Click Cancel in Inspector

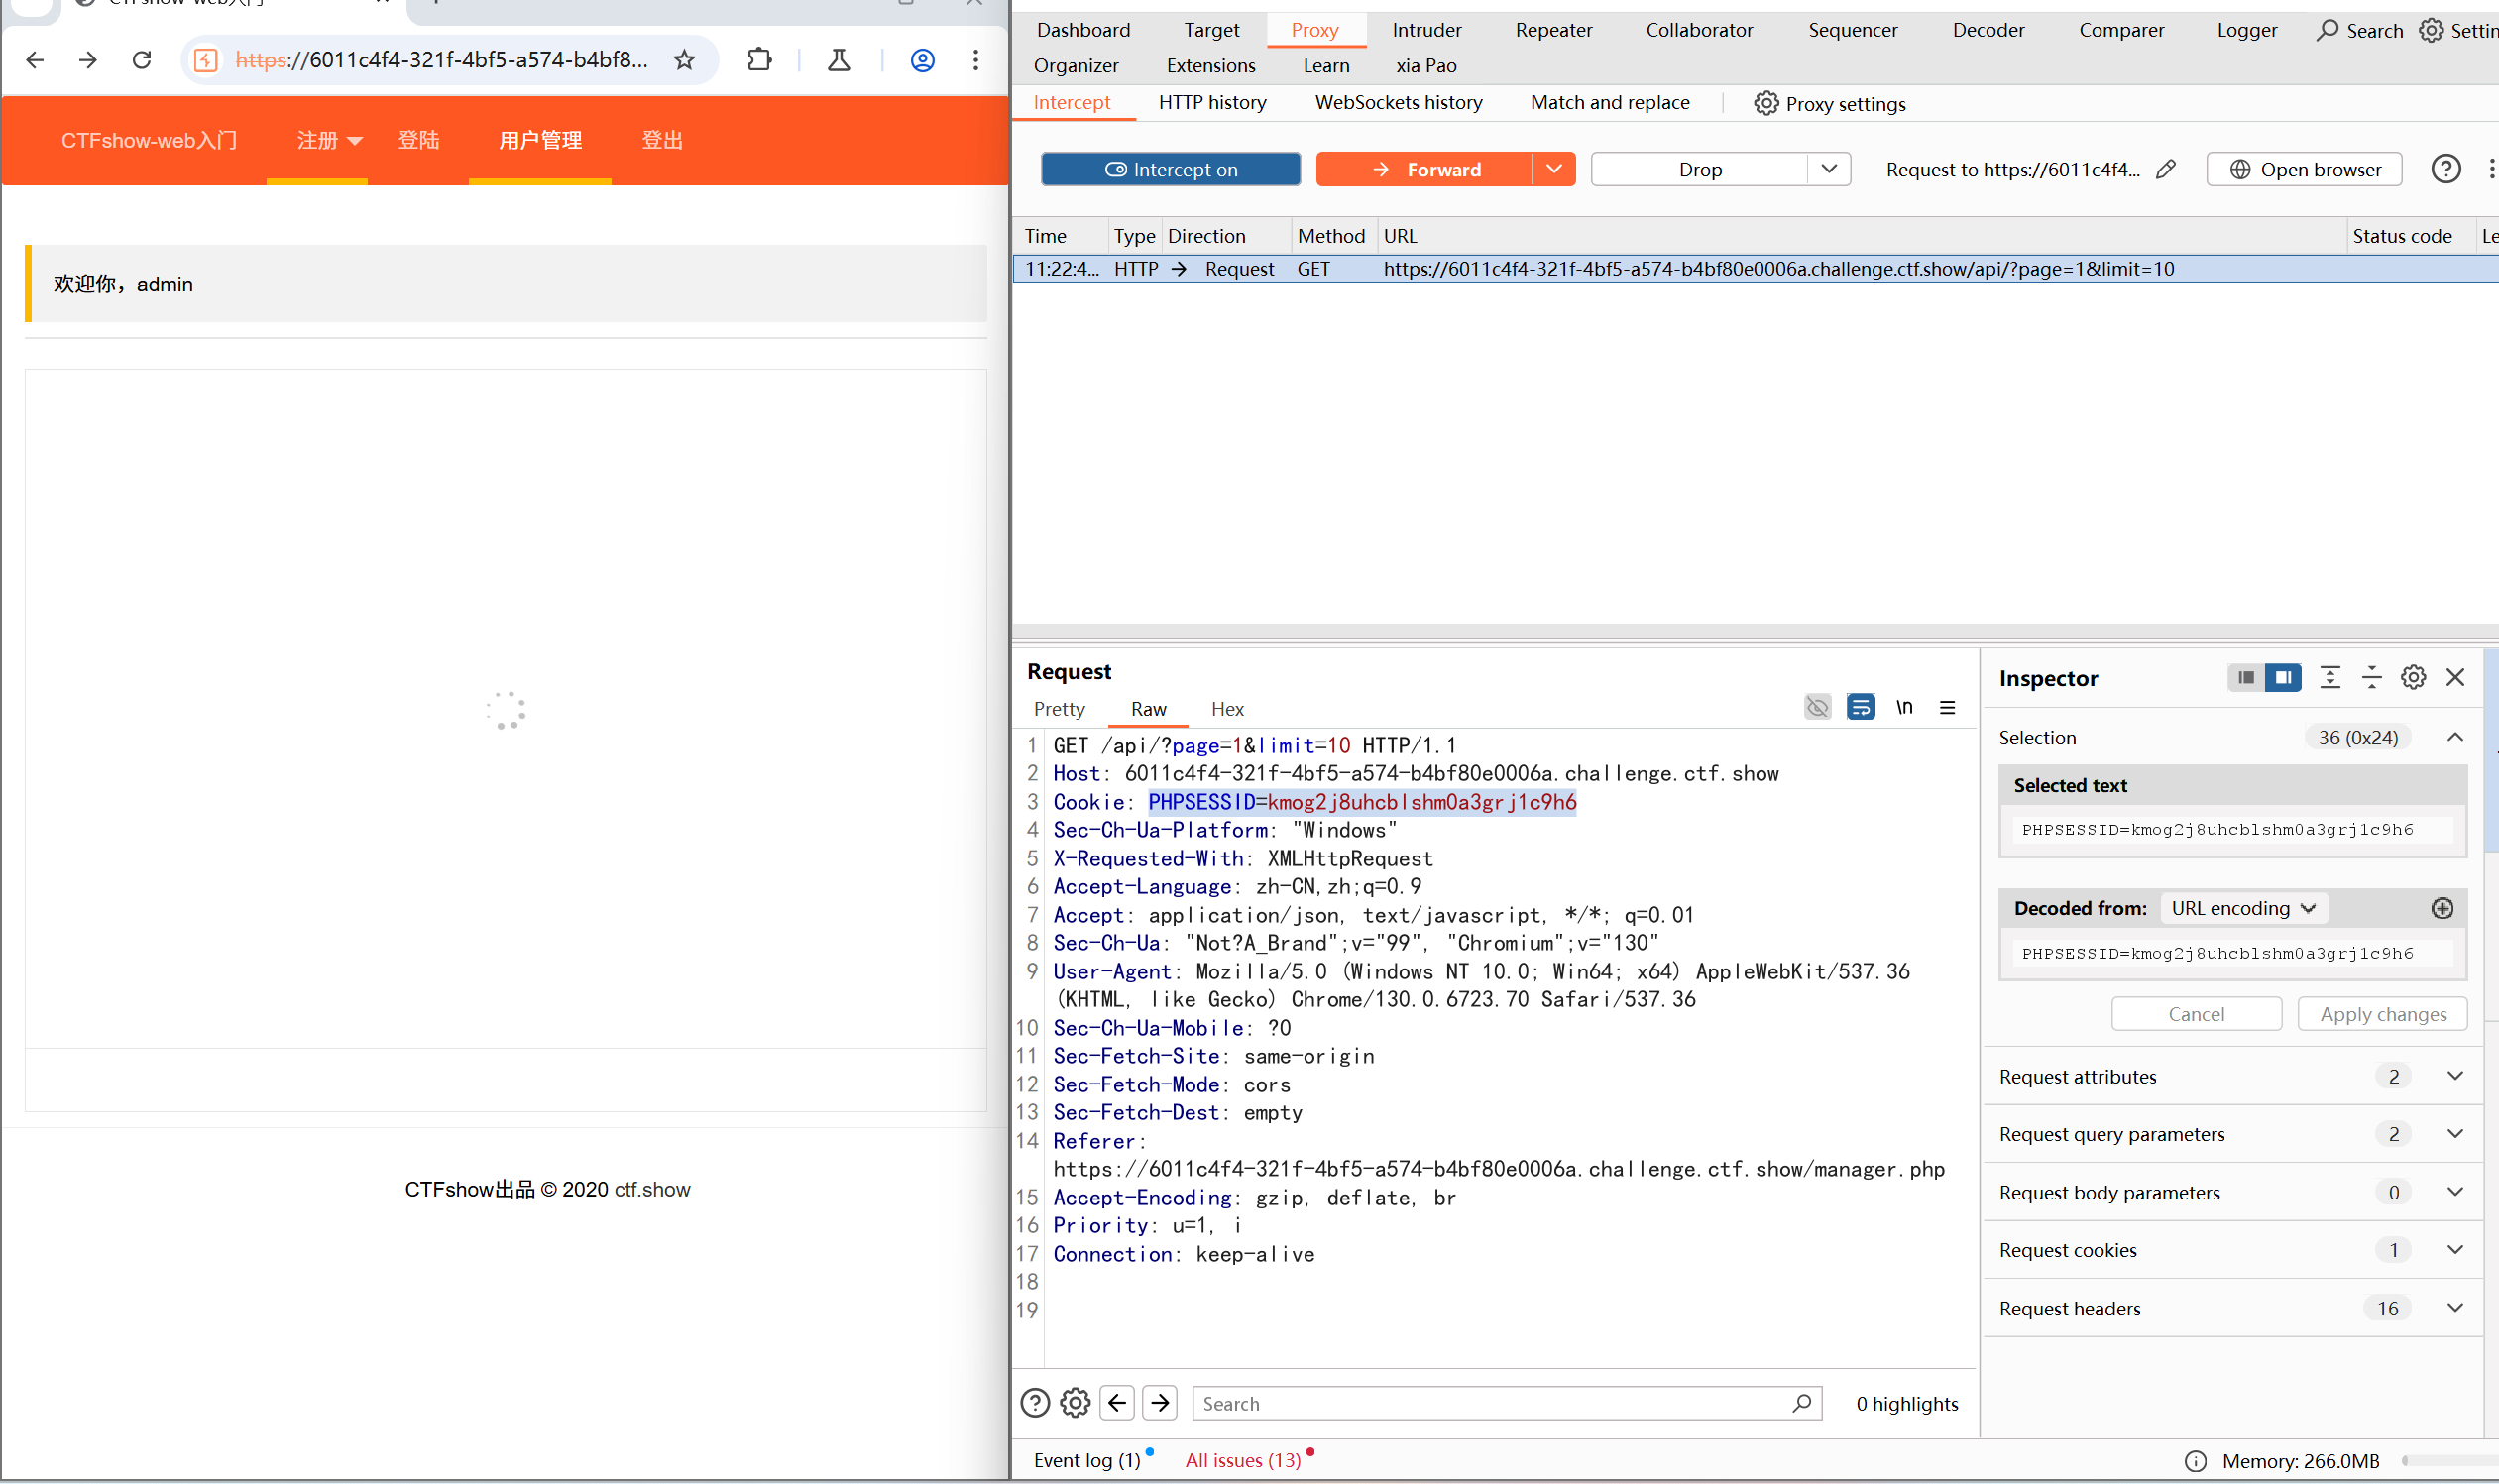(2196, 1014)
